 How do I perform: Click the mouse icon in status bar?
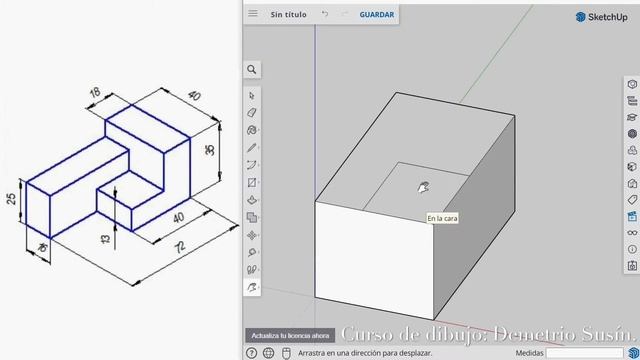click(x=287, y=353)
